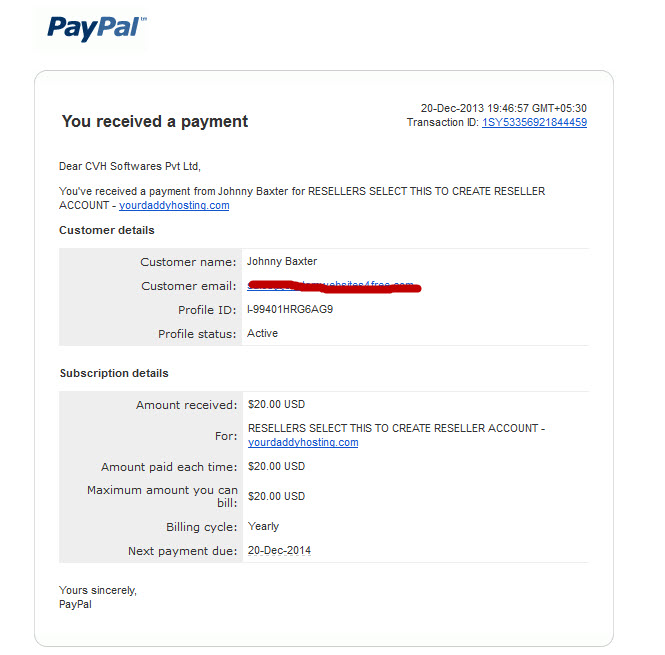Click the You received a payment heading
Viewport: 665px width, 655px height.
pyautogui.click(x=155, y=122)
